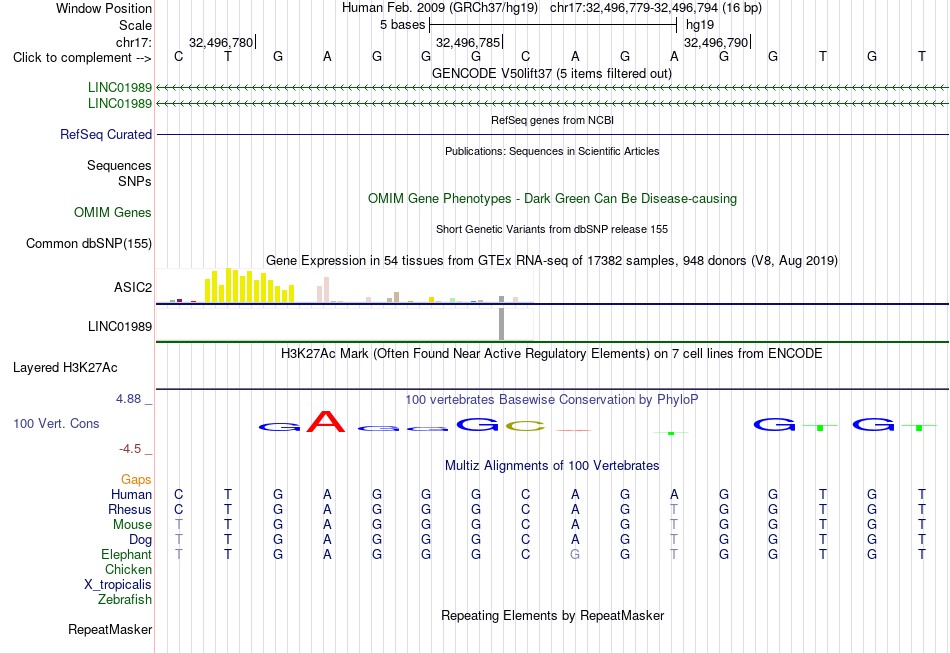This screenshot has height=653, width=950.
Task: Click the position text "chr17:32,496,779-32,496,794 (16 bp)"
Action: click(656, 8)
